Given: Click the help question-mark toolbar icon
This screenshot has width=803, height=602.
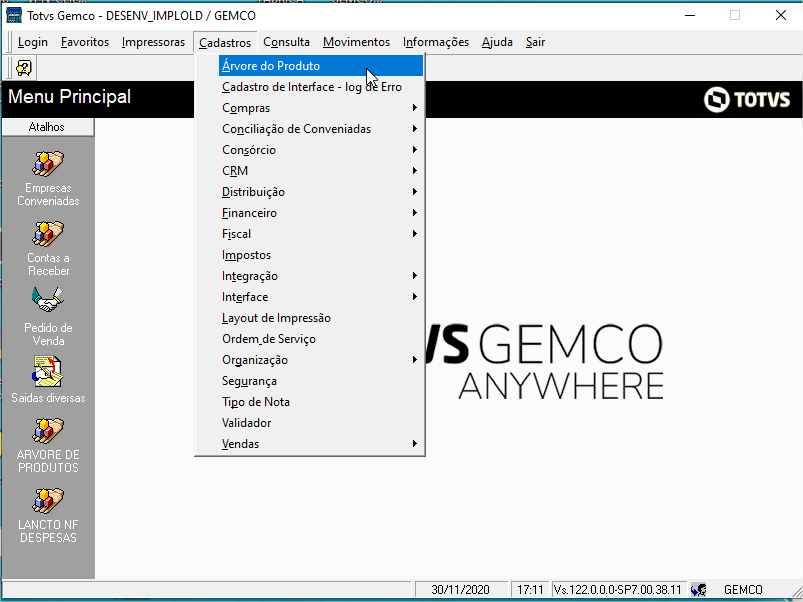Looking at the screenshot, I should coord(24,68).
